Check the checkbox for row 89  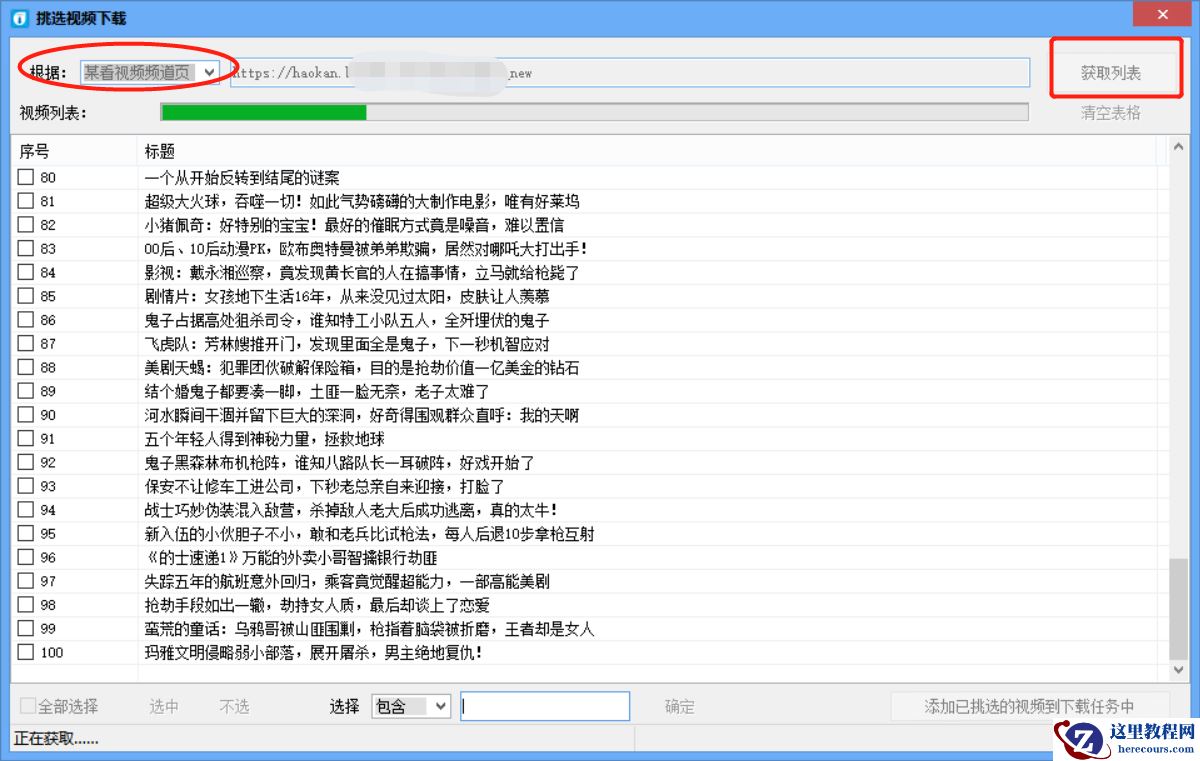pos(26,391)
